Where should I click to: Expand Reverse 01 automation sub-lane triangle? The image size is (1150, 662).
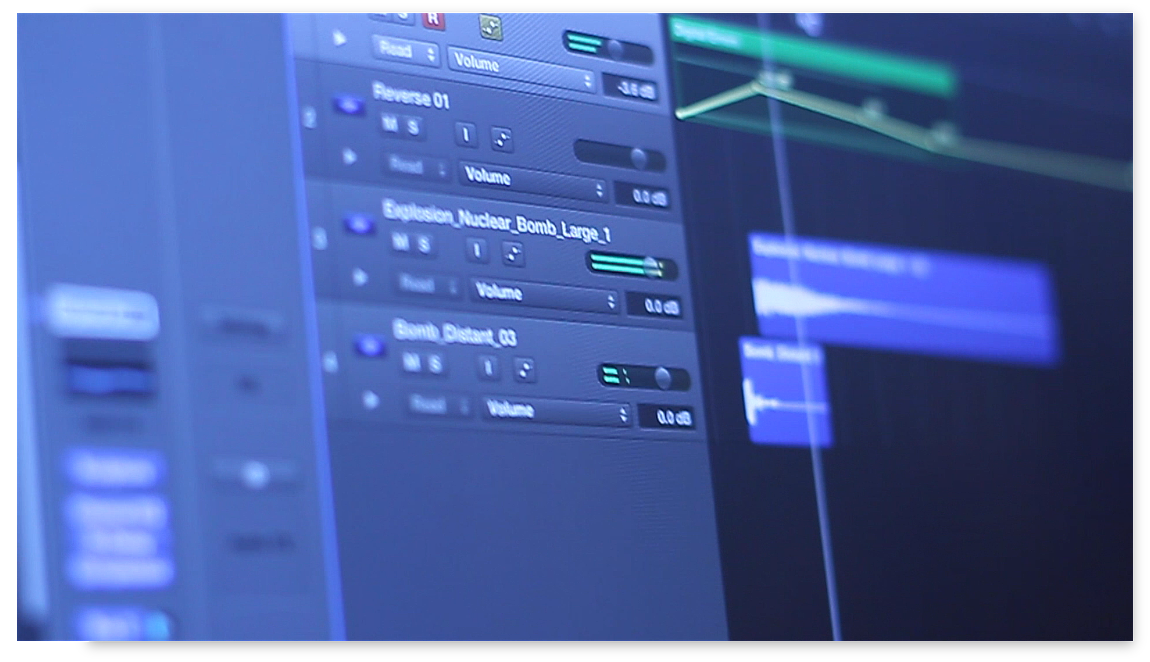point(350,156)
